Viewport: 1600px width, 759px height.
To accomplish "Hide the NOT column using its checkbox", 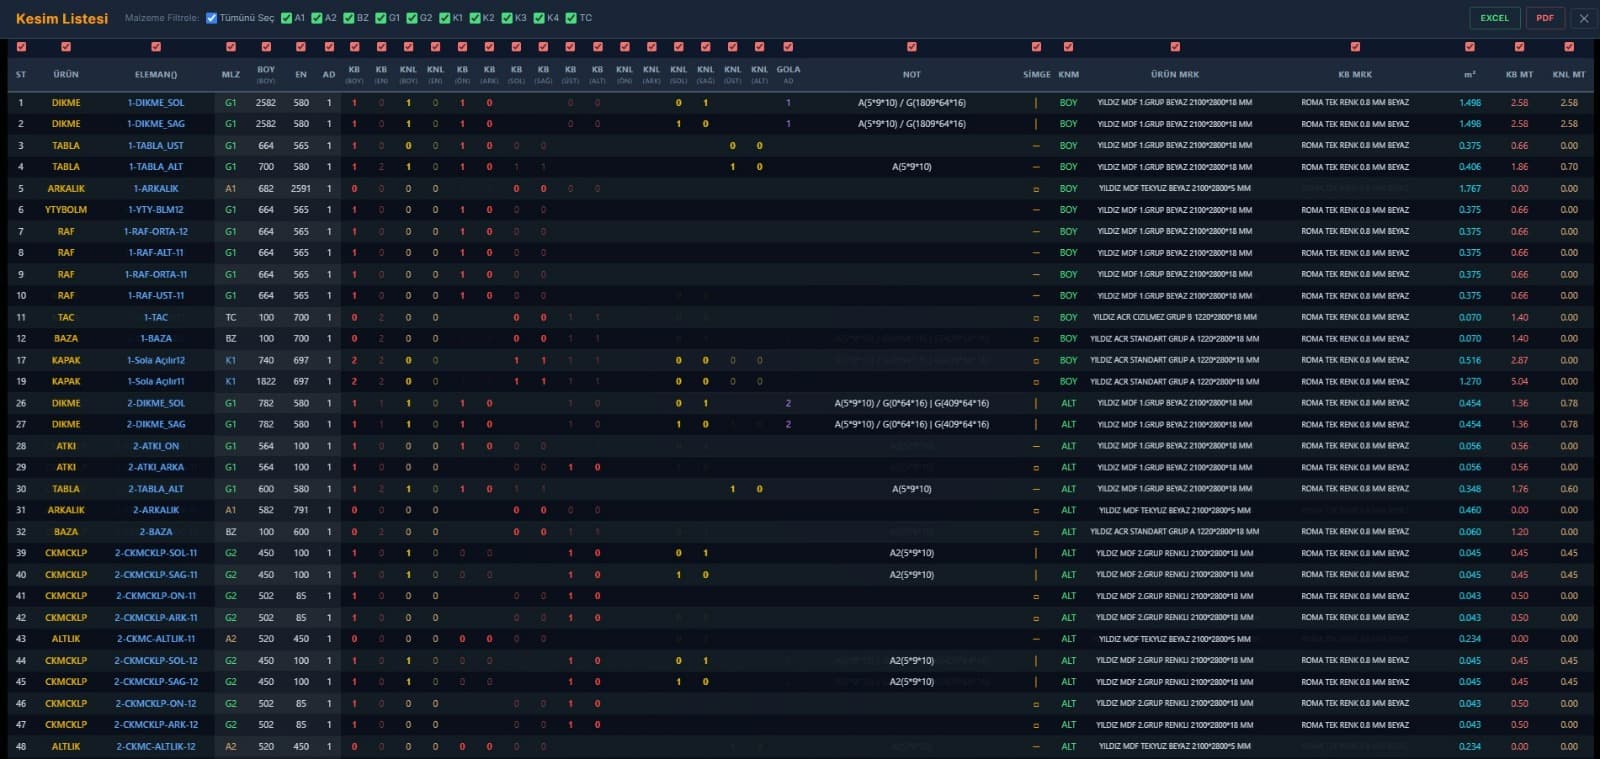I will pyautogui.click(x=911, y=47).
